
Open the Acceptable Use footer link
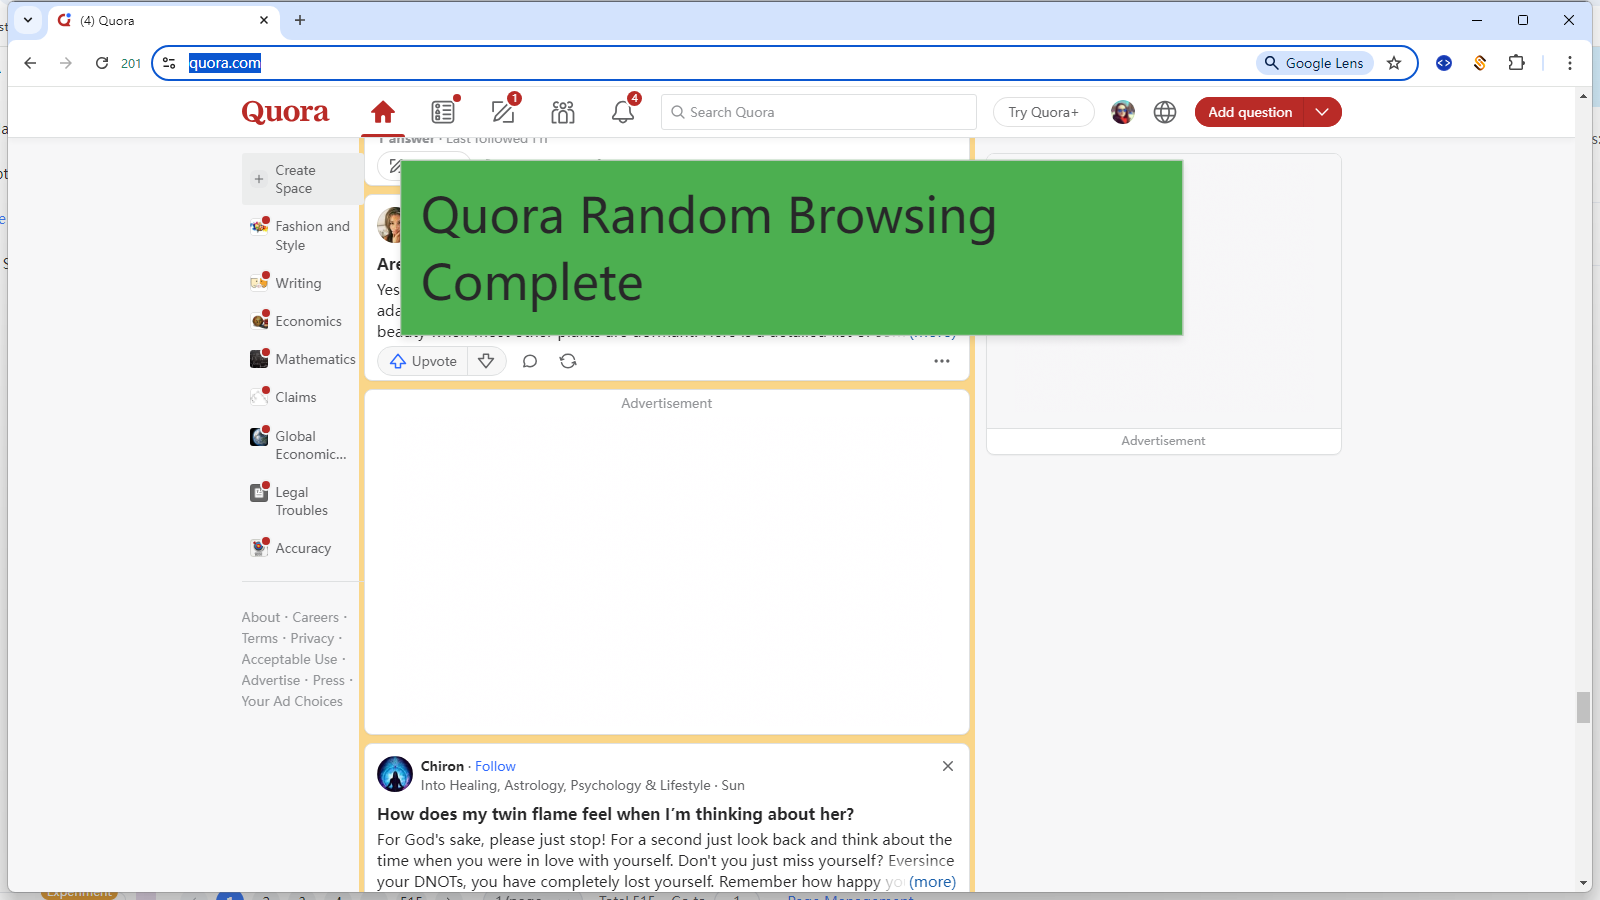point(289,659)
